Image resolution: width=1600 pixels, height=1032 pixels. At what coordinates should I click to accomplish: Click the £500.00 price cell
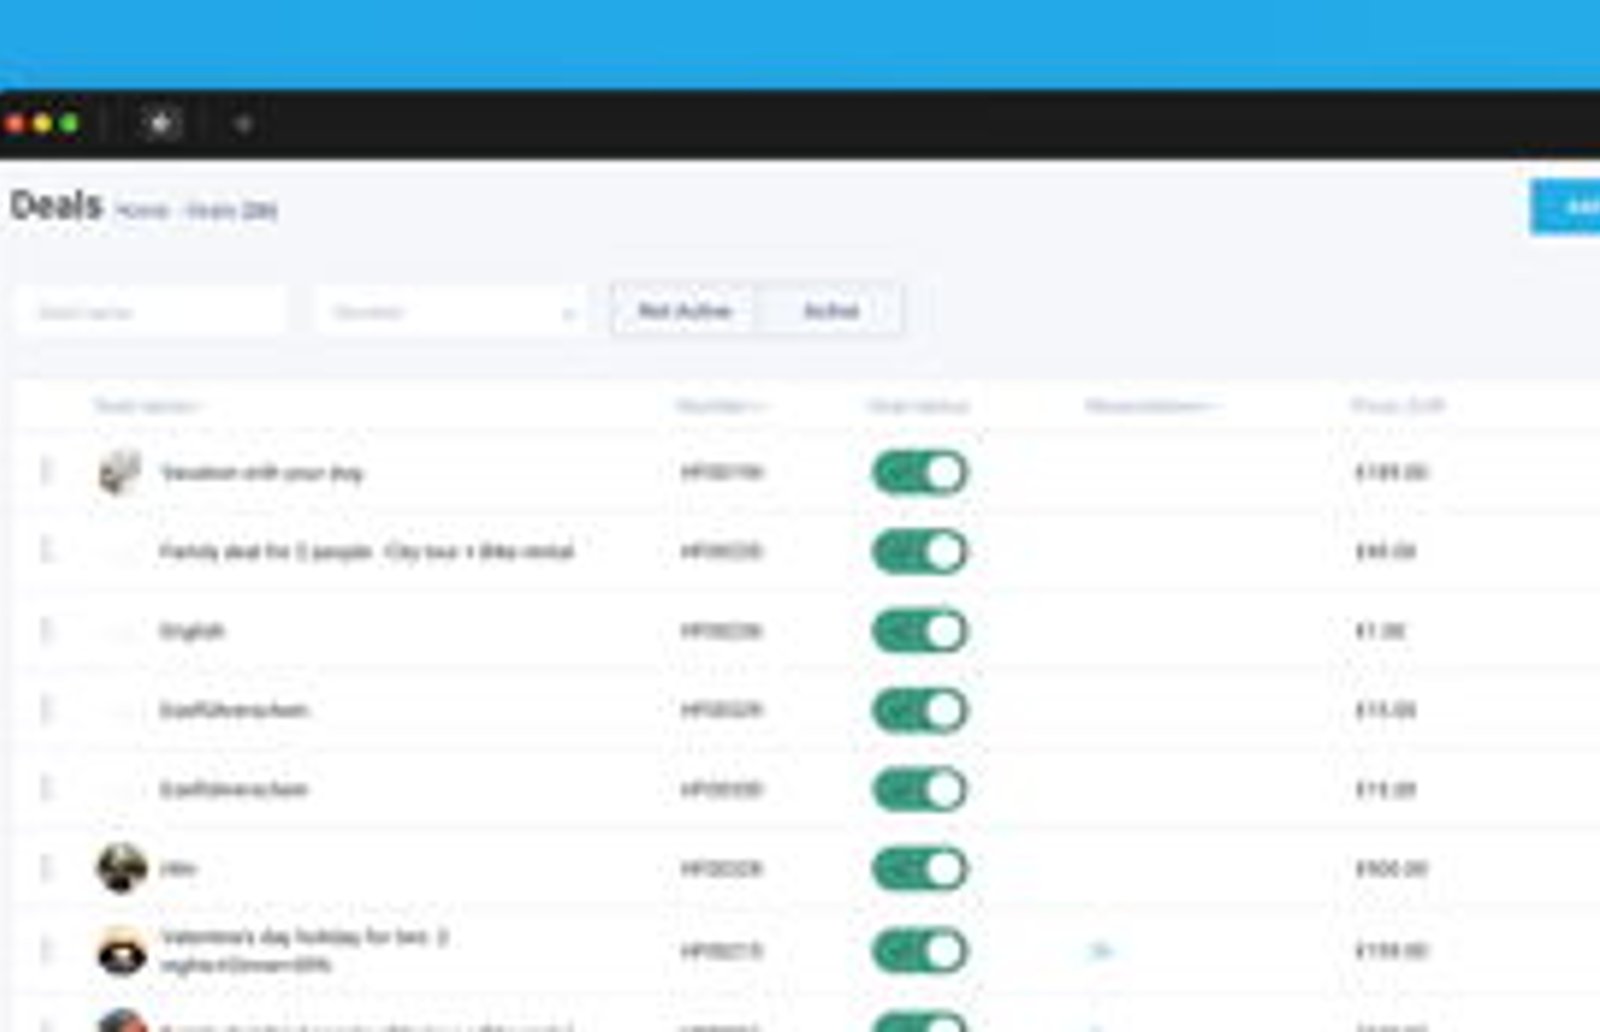point(1391,869)
